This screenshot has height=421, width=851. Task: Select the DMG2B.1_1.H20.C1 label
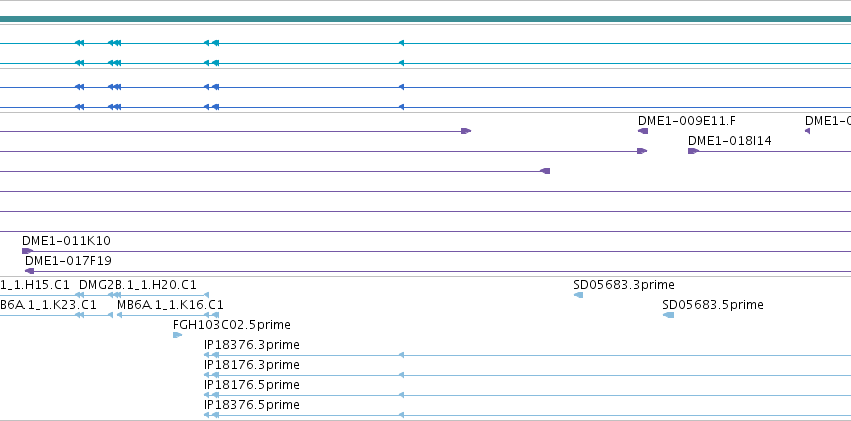(x=138, y=285)
